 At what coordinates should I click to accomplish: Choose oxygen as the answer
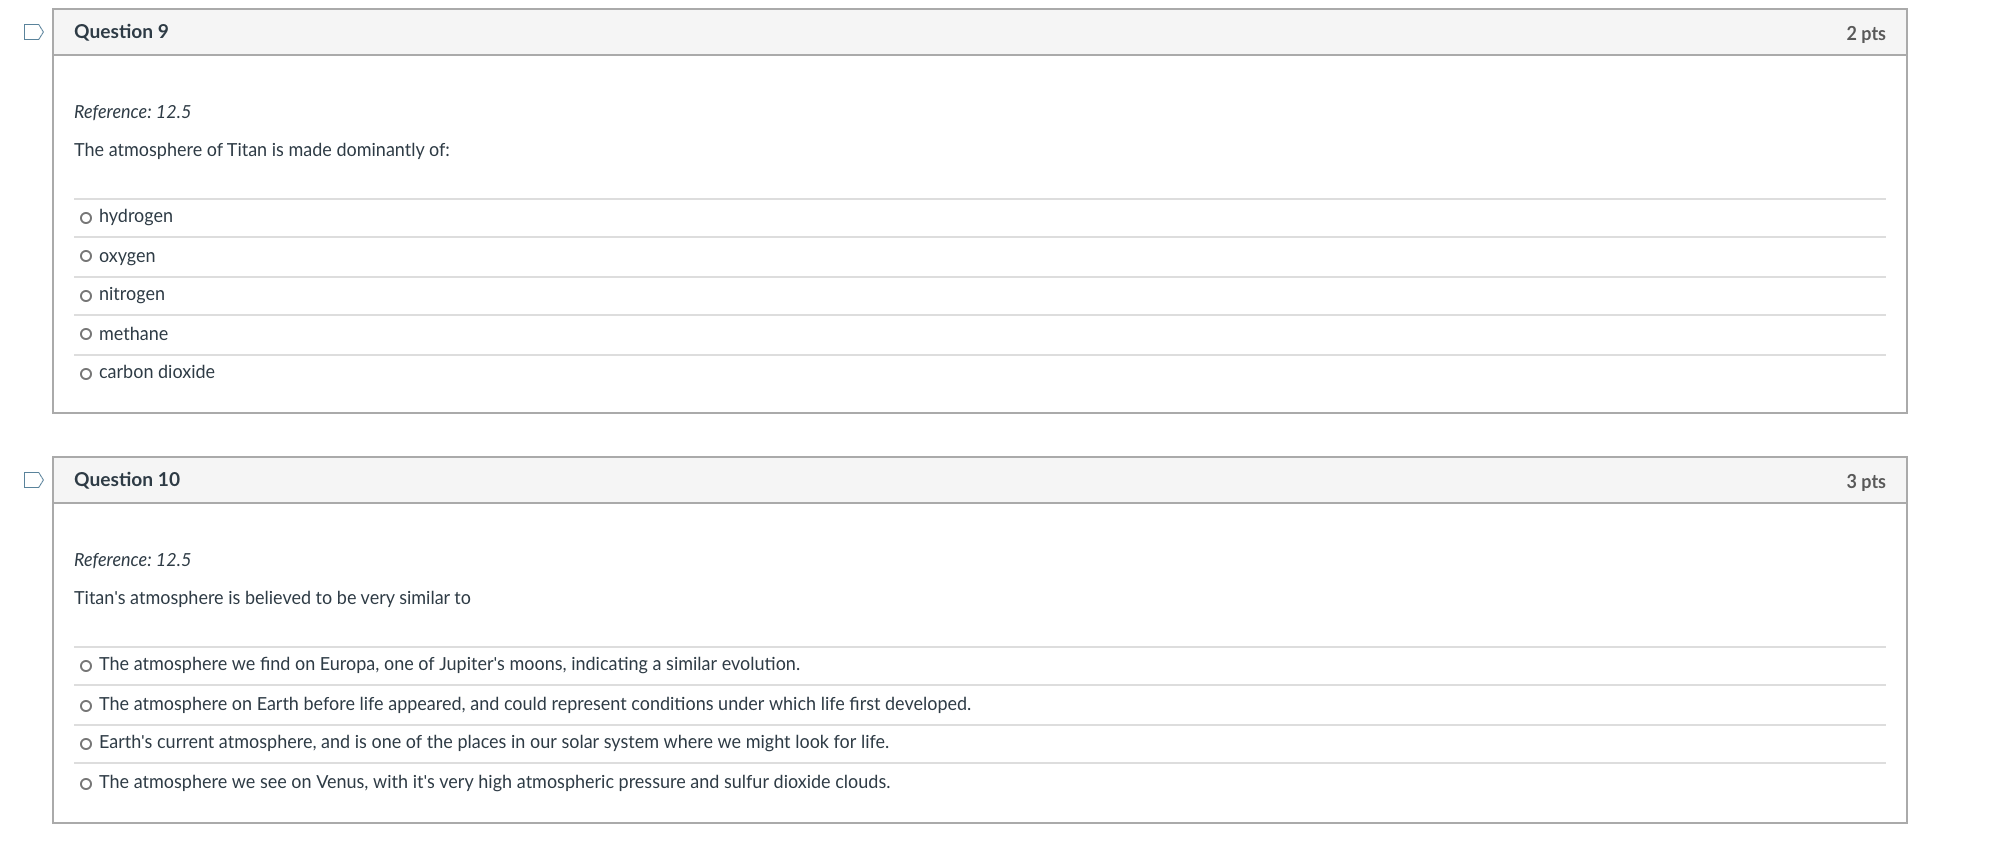(x=86, y=257)
